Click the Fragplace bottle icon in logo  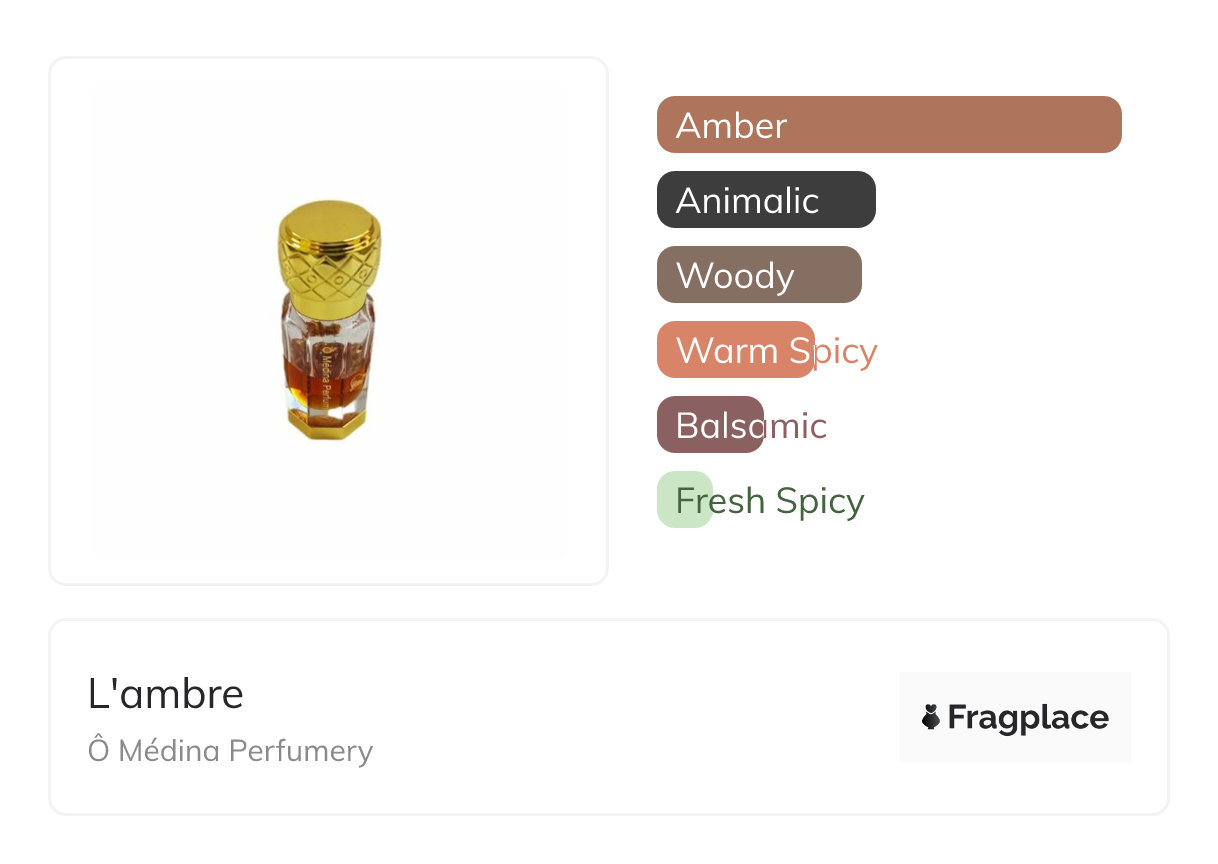point(931,717)
